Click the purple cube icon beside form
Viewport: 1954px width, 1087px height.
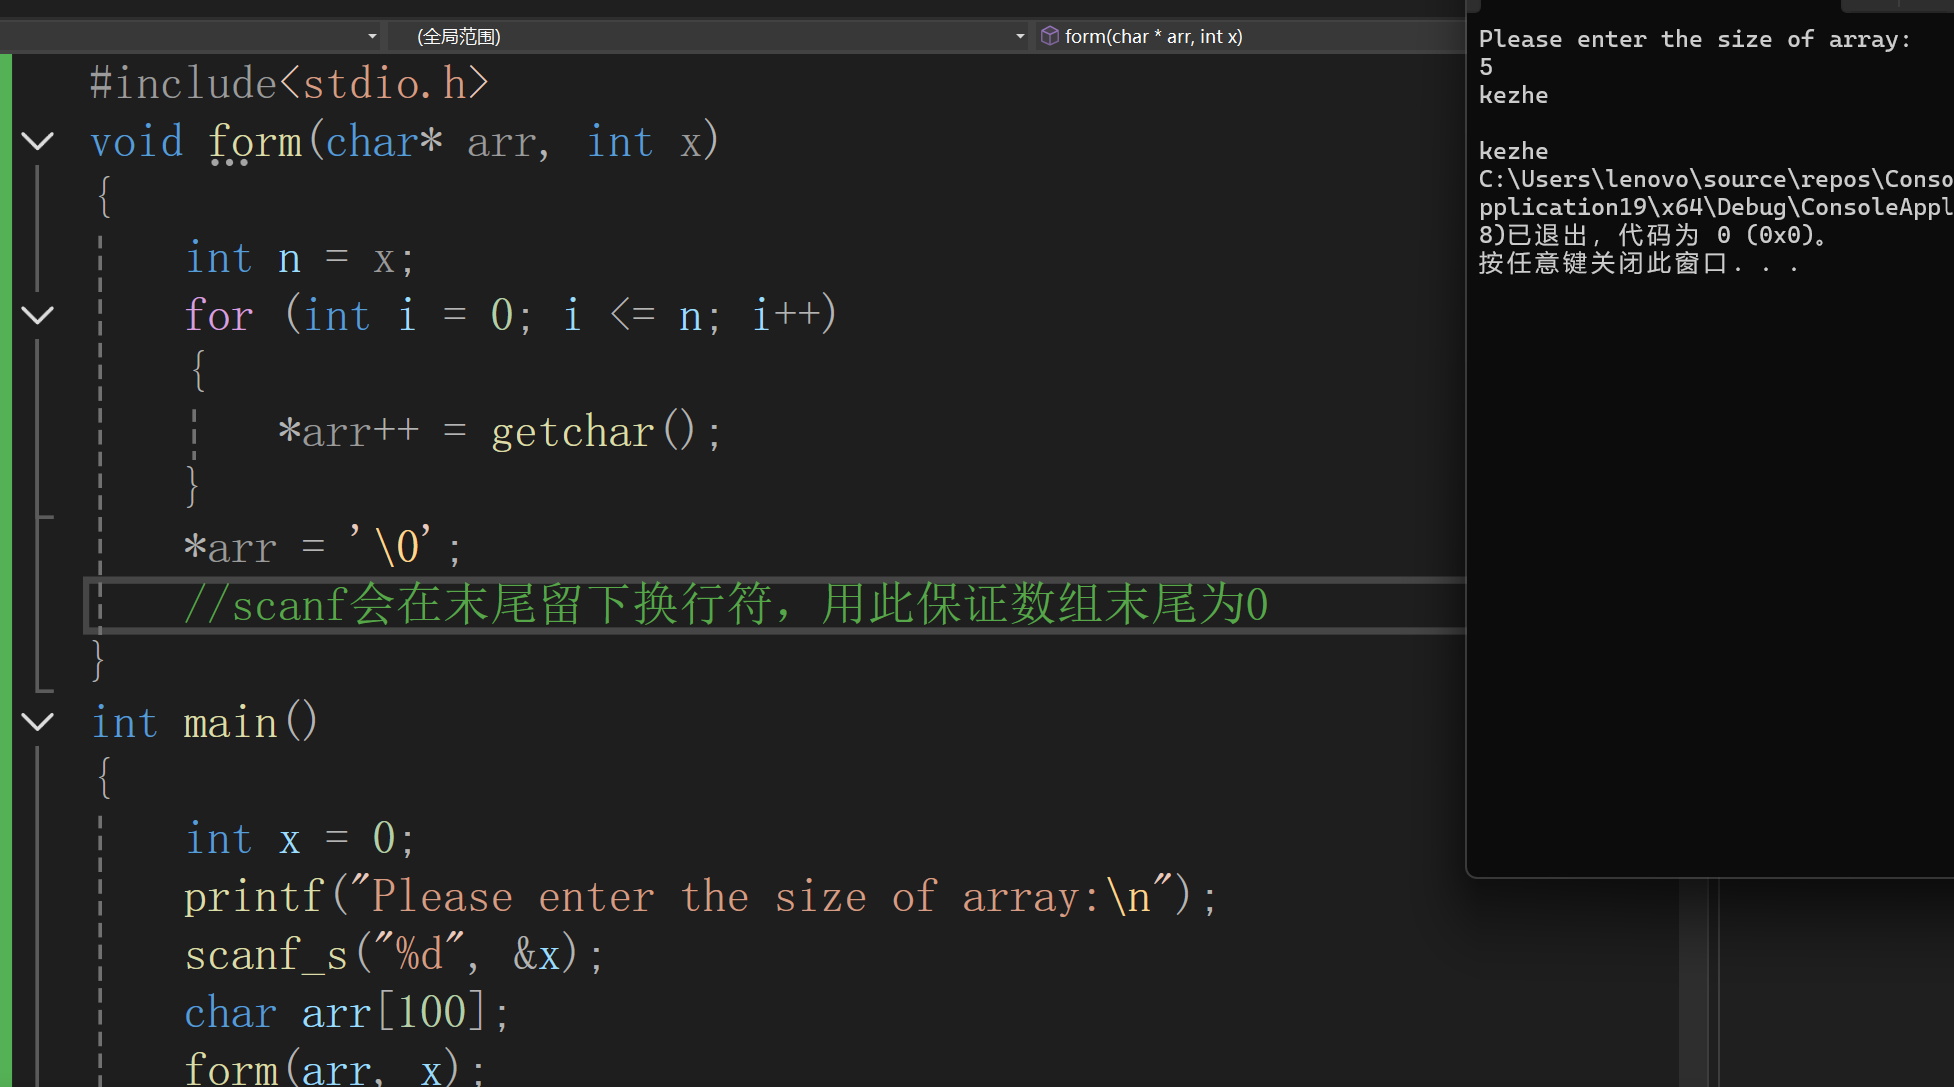click(x=1049, y=37)
